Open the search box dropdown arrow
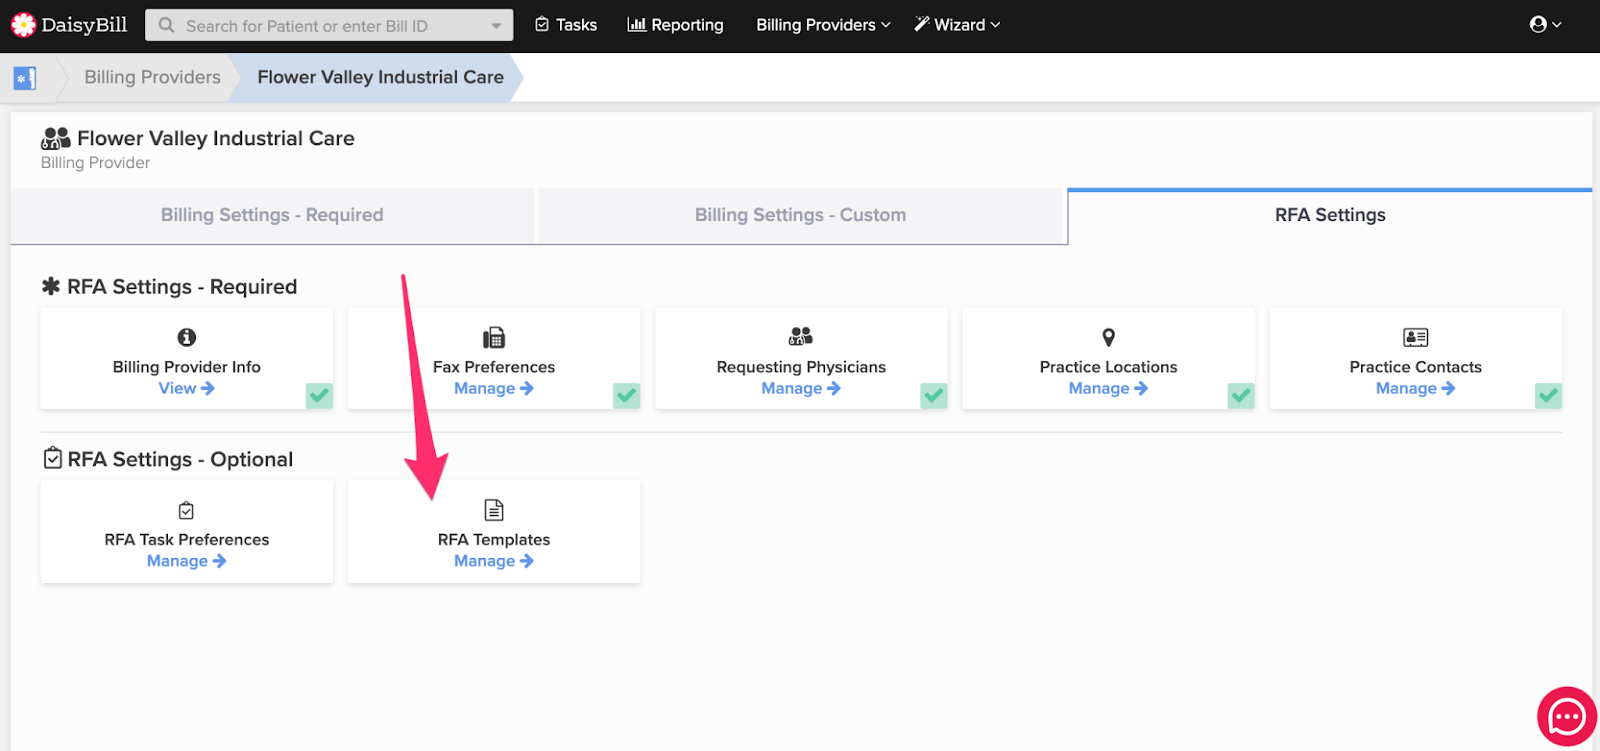The width and height of the screenshot is (1600, 751). point(496,26)
